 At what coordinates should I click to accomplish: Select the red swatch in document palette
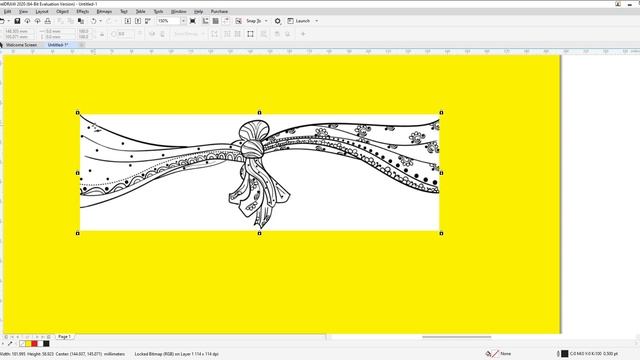click(x=34, y=344)
